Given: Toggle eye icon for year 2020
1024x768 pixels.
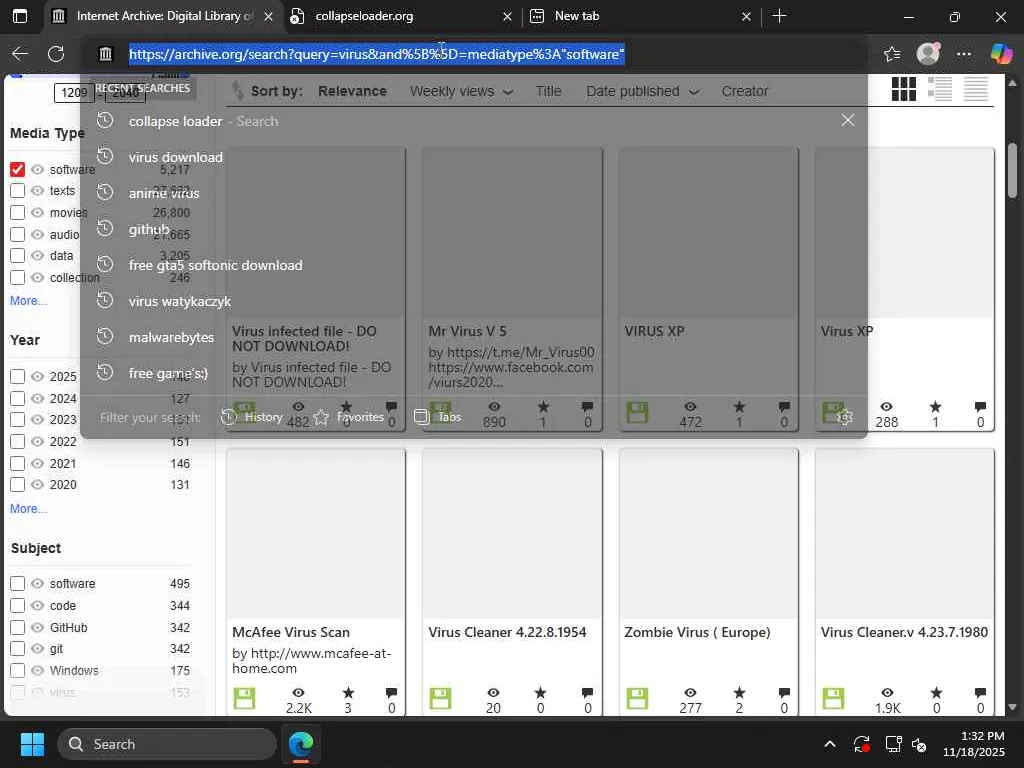Looking at the screenshot, I should [x=37, y=485].
